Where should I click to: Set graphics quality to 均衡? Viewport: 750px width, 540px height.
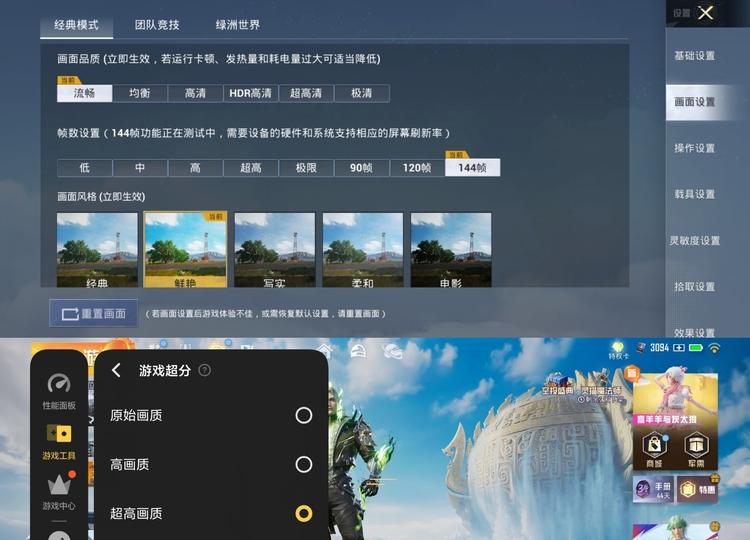pyautogui.click(x=140, y=93)
